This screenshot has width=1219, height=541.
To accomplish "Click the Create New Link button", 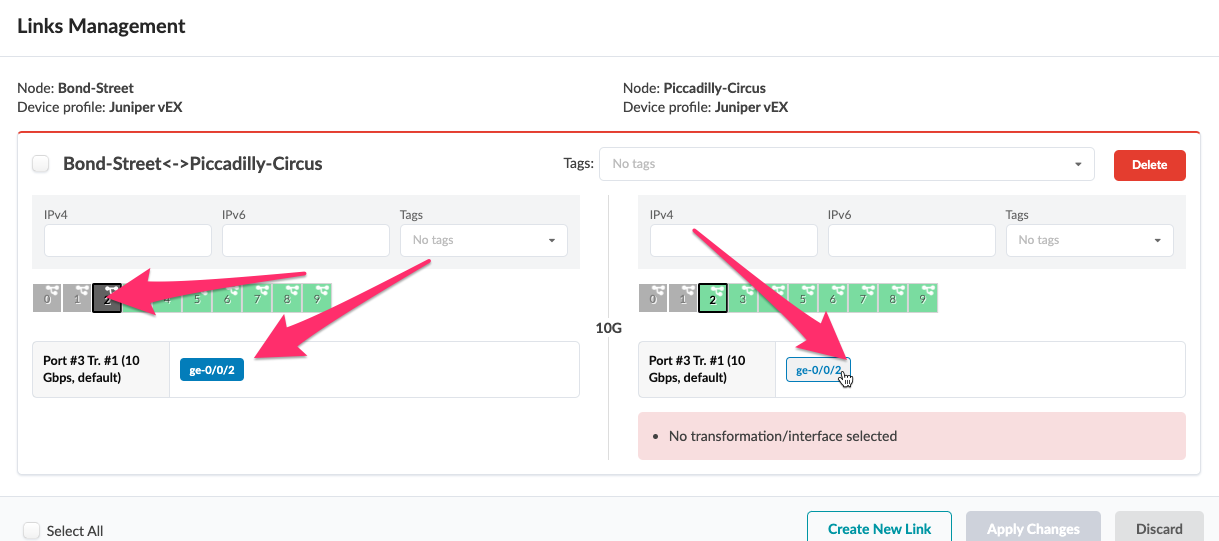I will [879, 528].
